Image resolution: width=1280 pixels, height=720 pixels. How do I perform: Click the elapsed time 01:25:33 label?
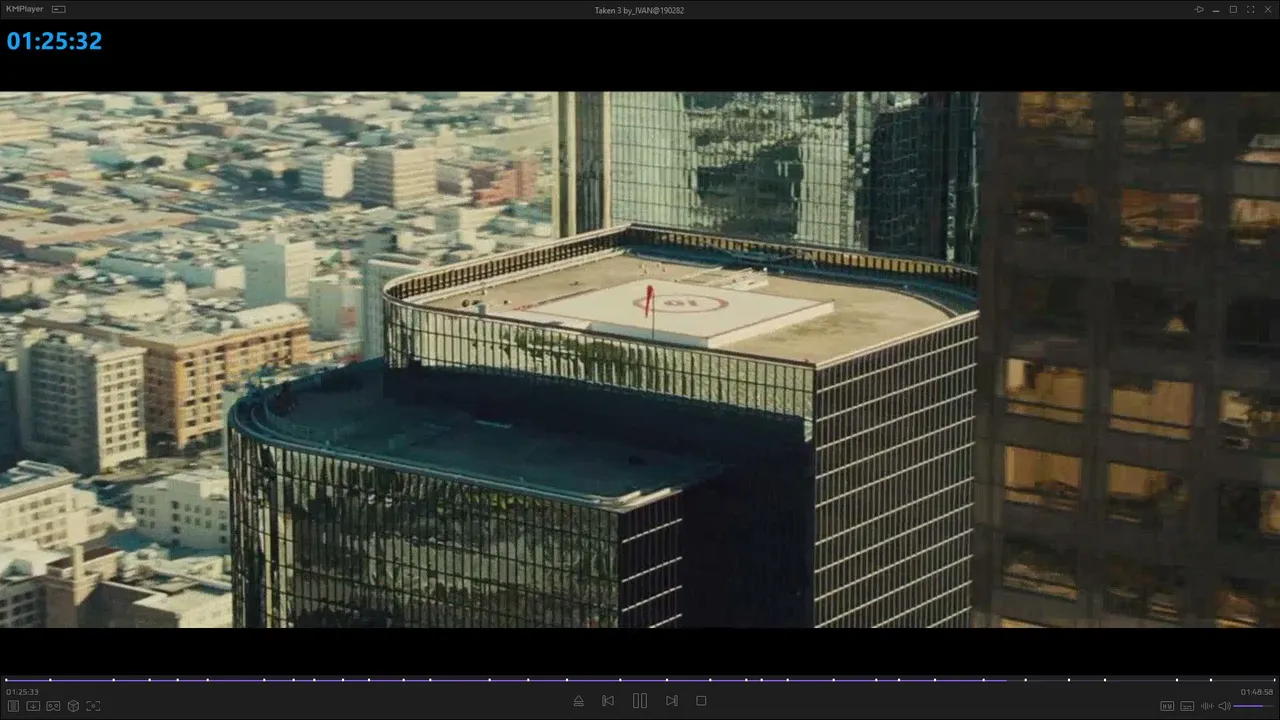pos(22,692)
